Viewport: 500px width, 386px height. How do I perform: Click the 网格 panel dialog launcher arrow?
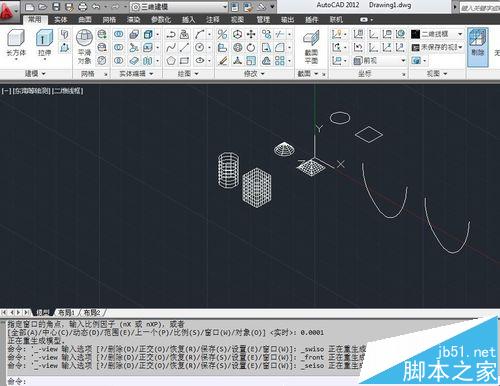106,74
